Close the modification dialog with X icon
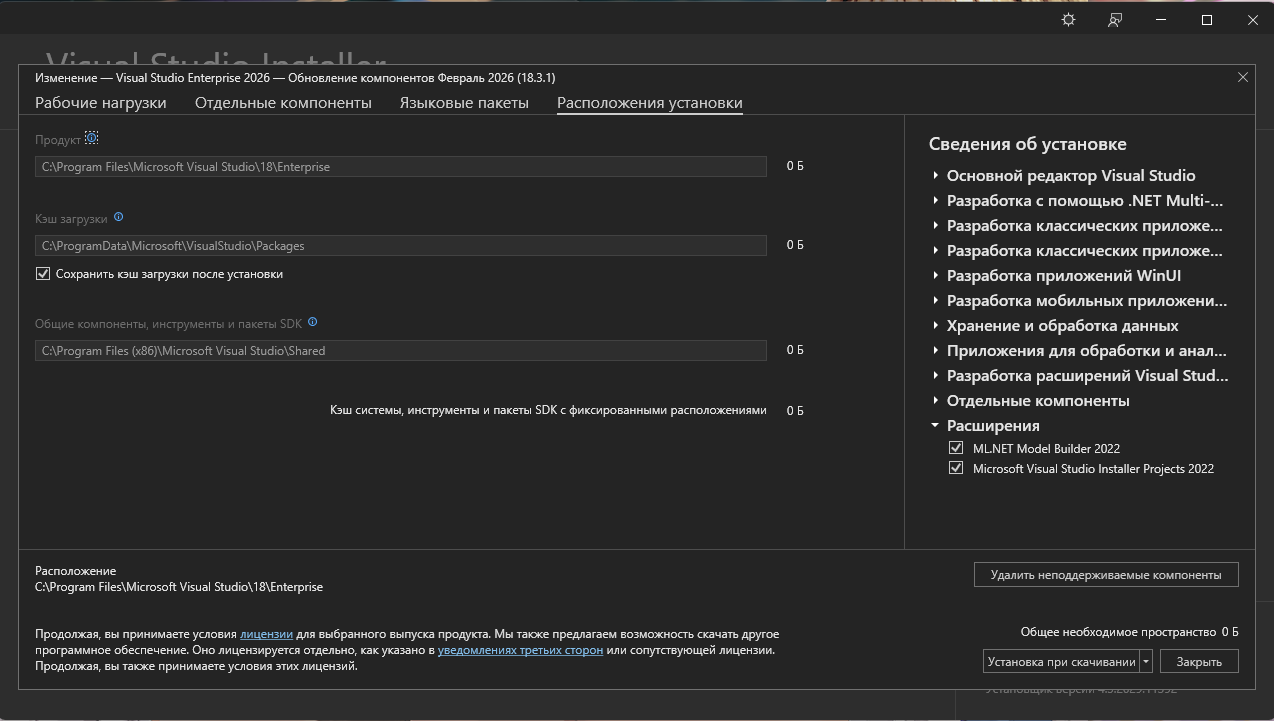Image resolution: width=1274 pixels, height=721 pixels. click(1243, 77)
